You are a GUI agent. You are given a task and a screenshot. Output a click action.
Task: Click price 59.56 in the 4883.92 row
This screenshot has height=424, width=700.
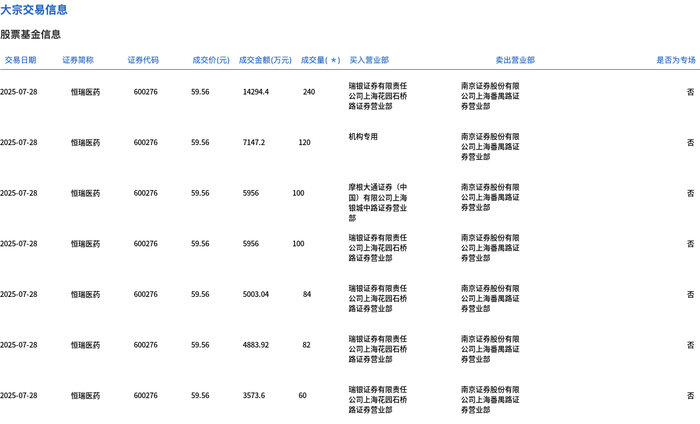coord(200,345)
